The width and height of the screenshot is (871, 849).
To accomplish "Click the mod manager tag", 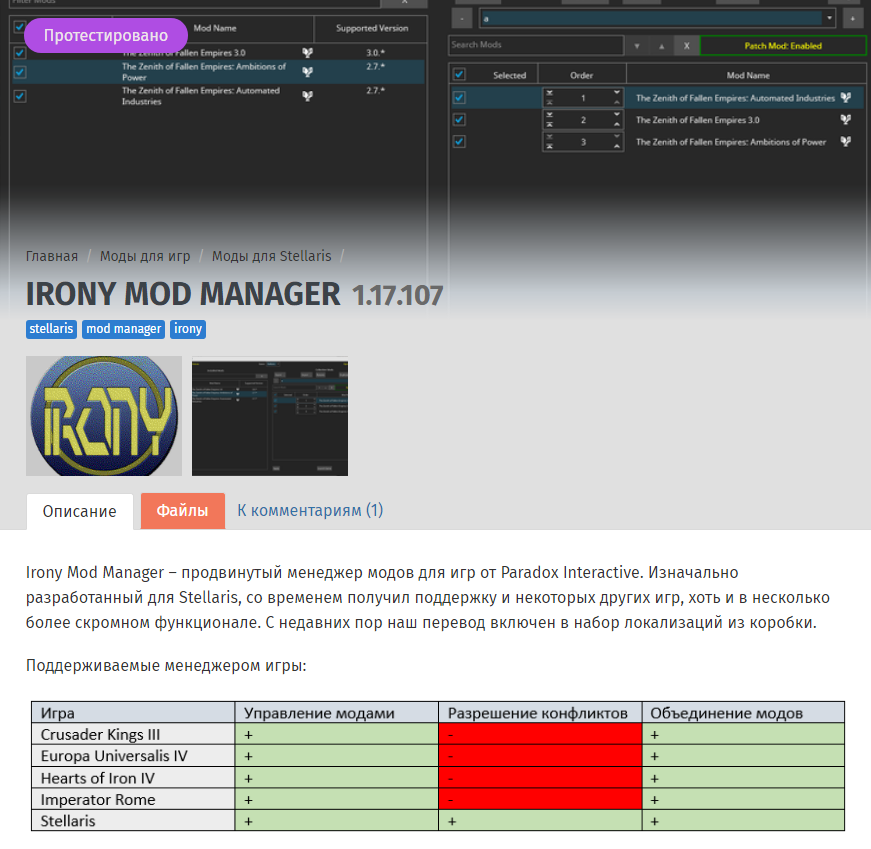I will (x=123, y=329).
